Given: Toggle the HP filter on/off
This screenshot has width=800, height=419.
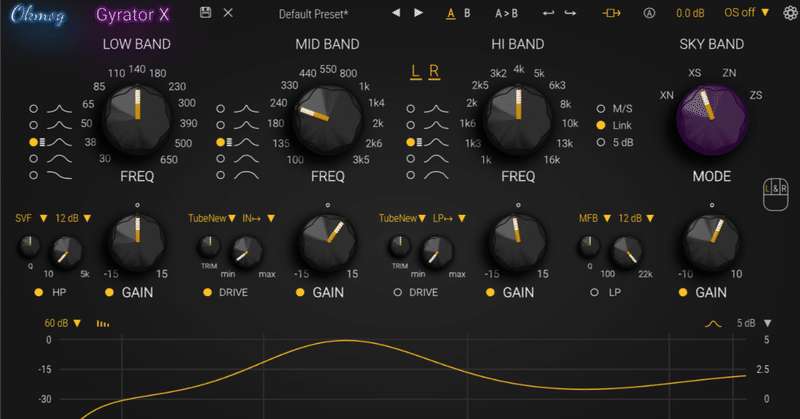Looking at the screenshot, I should pos(39,292).
